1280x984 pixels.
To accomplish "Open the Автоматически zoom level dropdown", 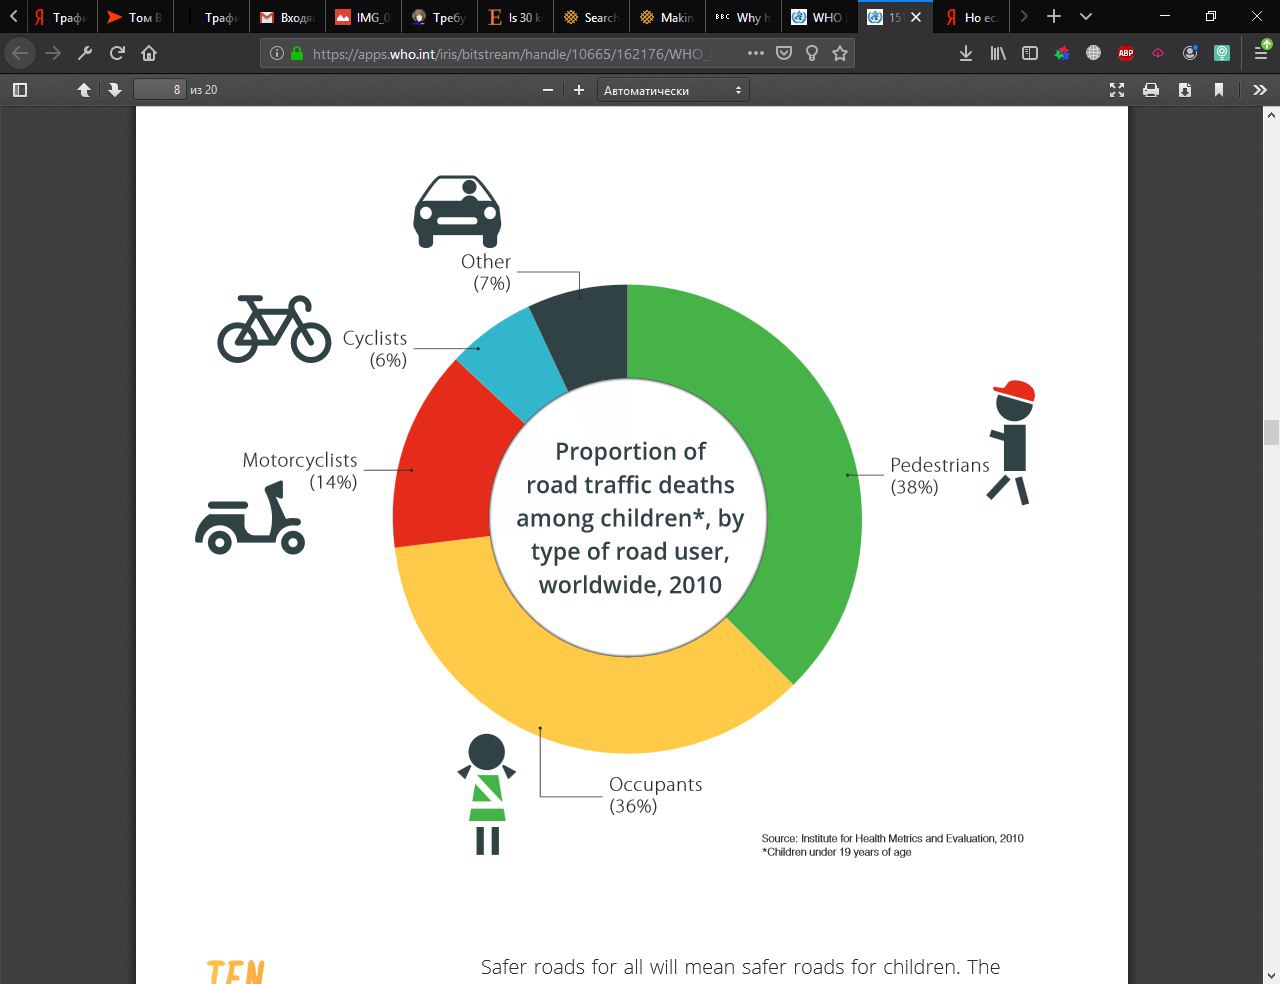I will coord(673,90).
